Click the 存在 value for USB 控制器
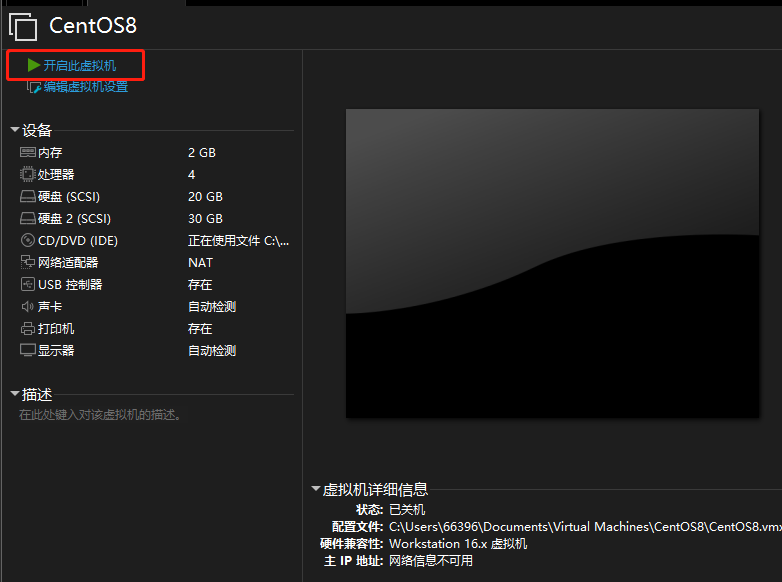 tap(200, 285)
